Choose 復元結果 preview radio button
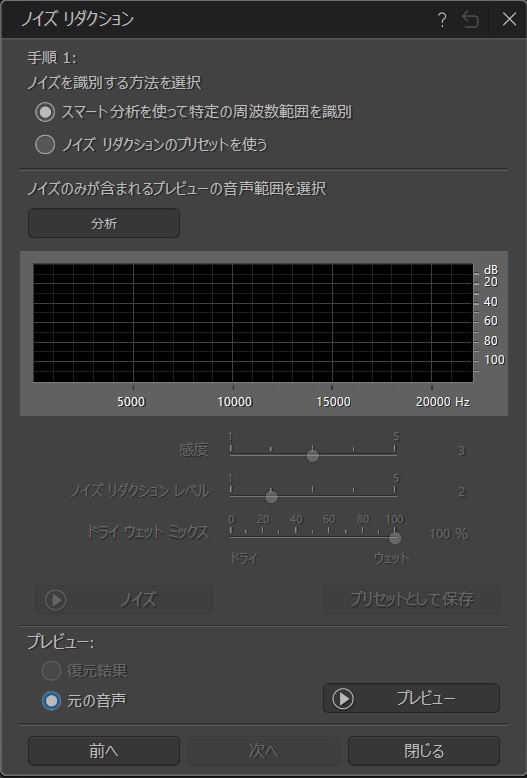The height and width of the screenshot is (778, 527). tap(51, 671)
